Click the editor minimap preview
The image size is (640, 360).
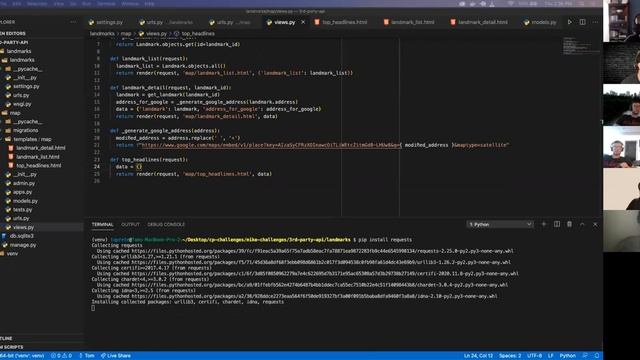click(x=580, y=46)
